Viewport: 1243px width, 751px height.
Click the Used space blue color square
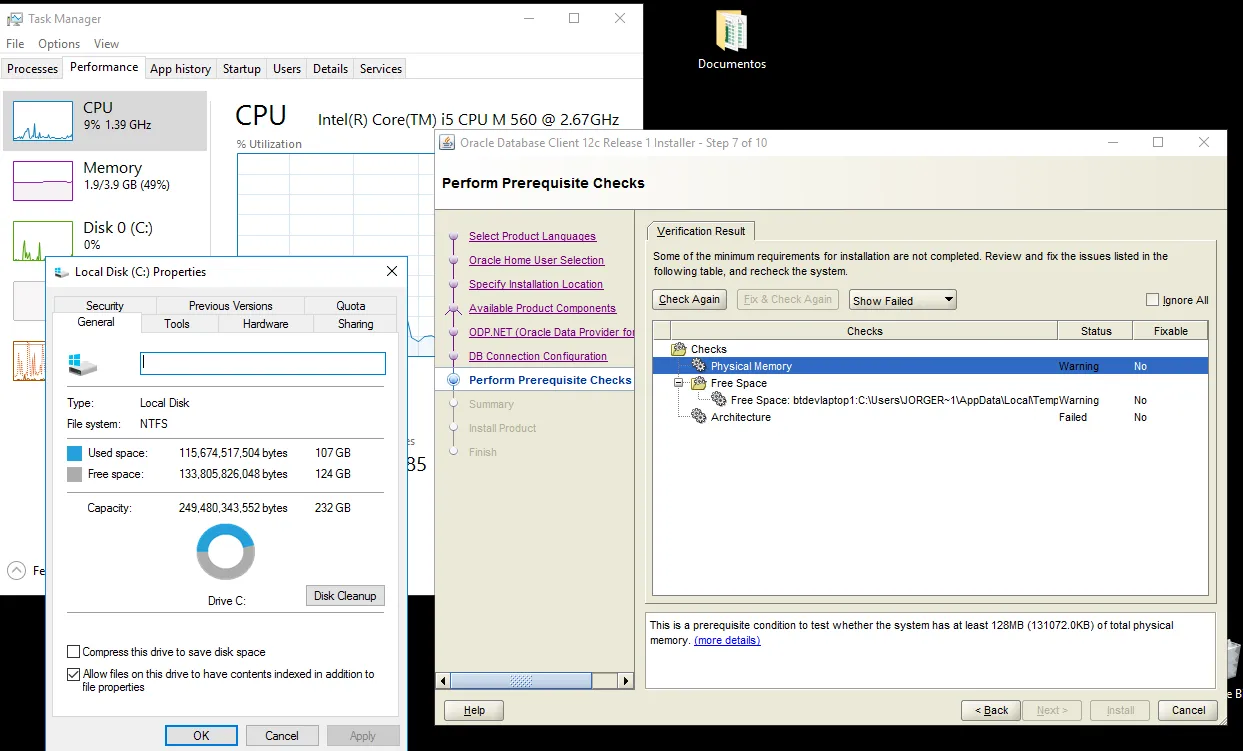point(74,453)
